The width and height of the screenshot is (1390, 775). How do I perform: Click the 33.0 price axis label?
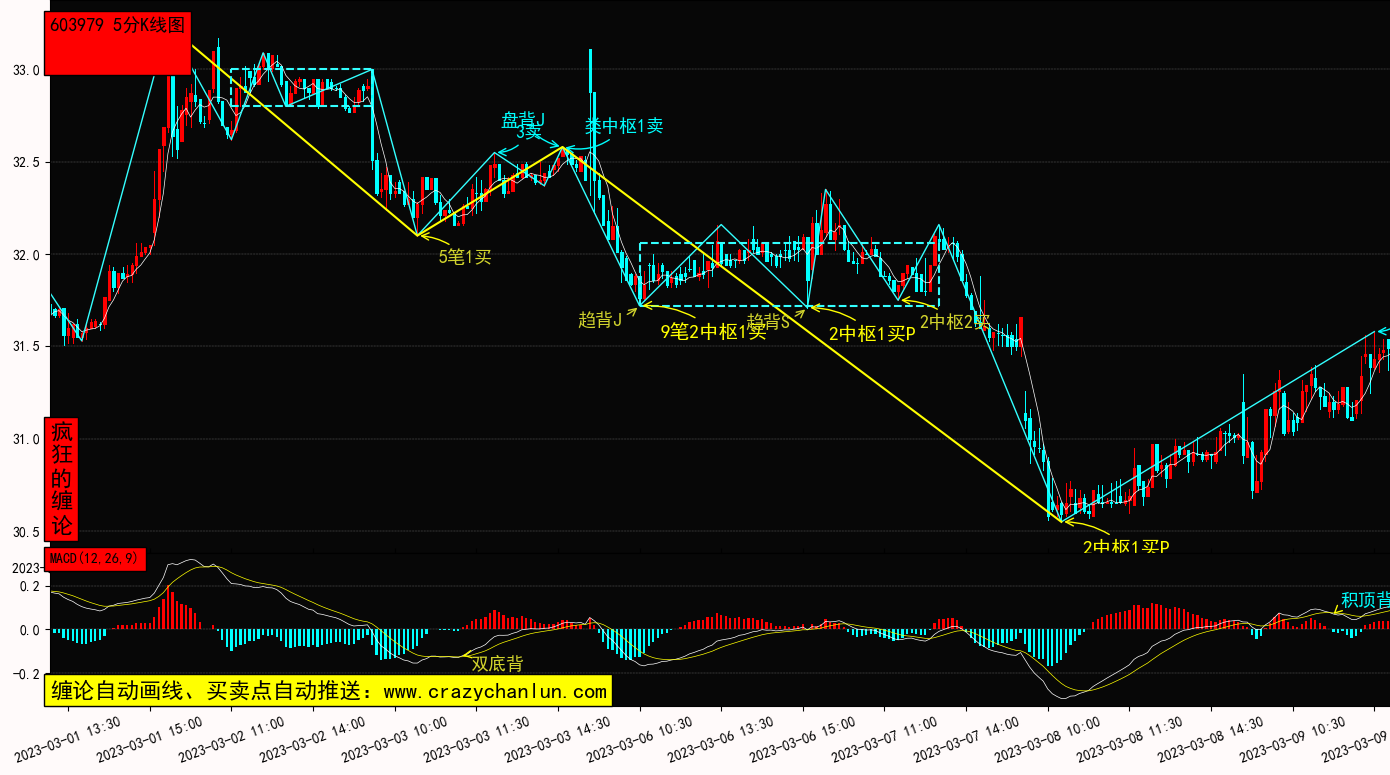click(26, 71)
